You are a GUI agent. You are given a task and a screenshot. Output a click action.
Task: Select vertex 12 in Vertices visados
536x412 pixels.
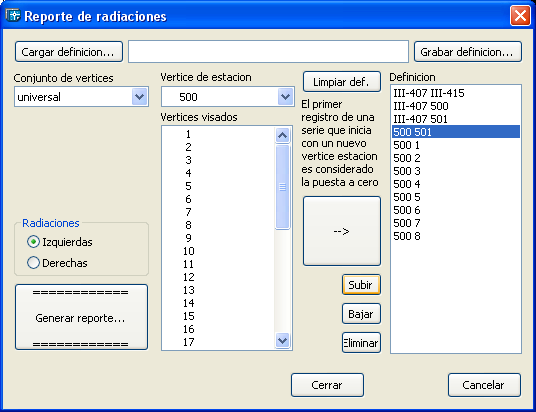point(218,277)
